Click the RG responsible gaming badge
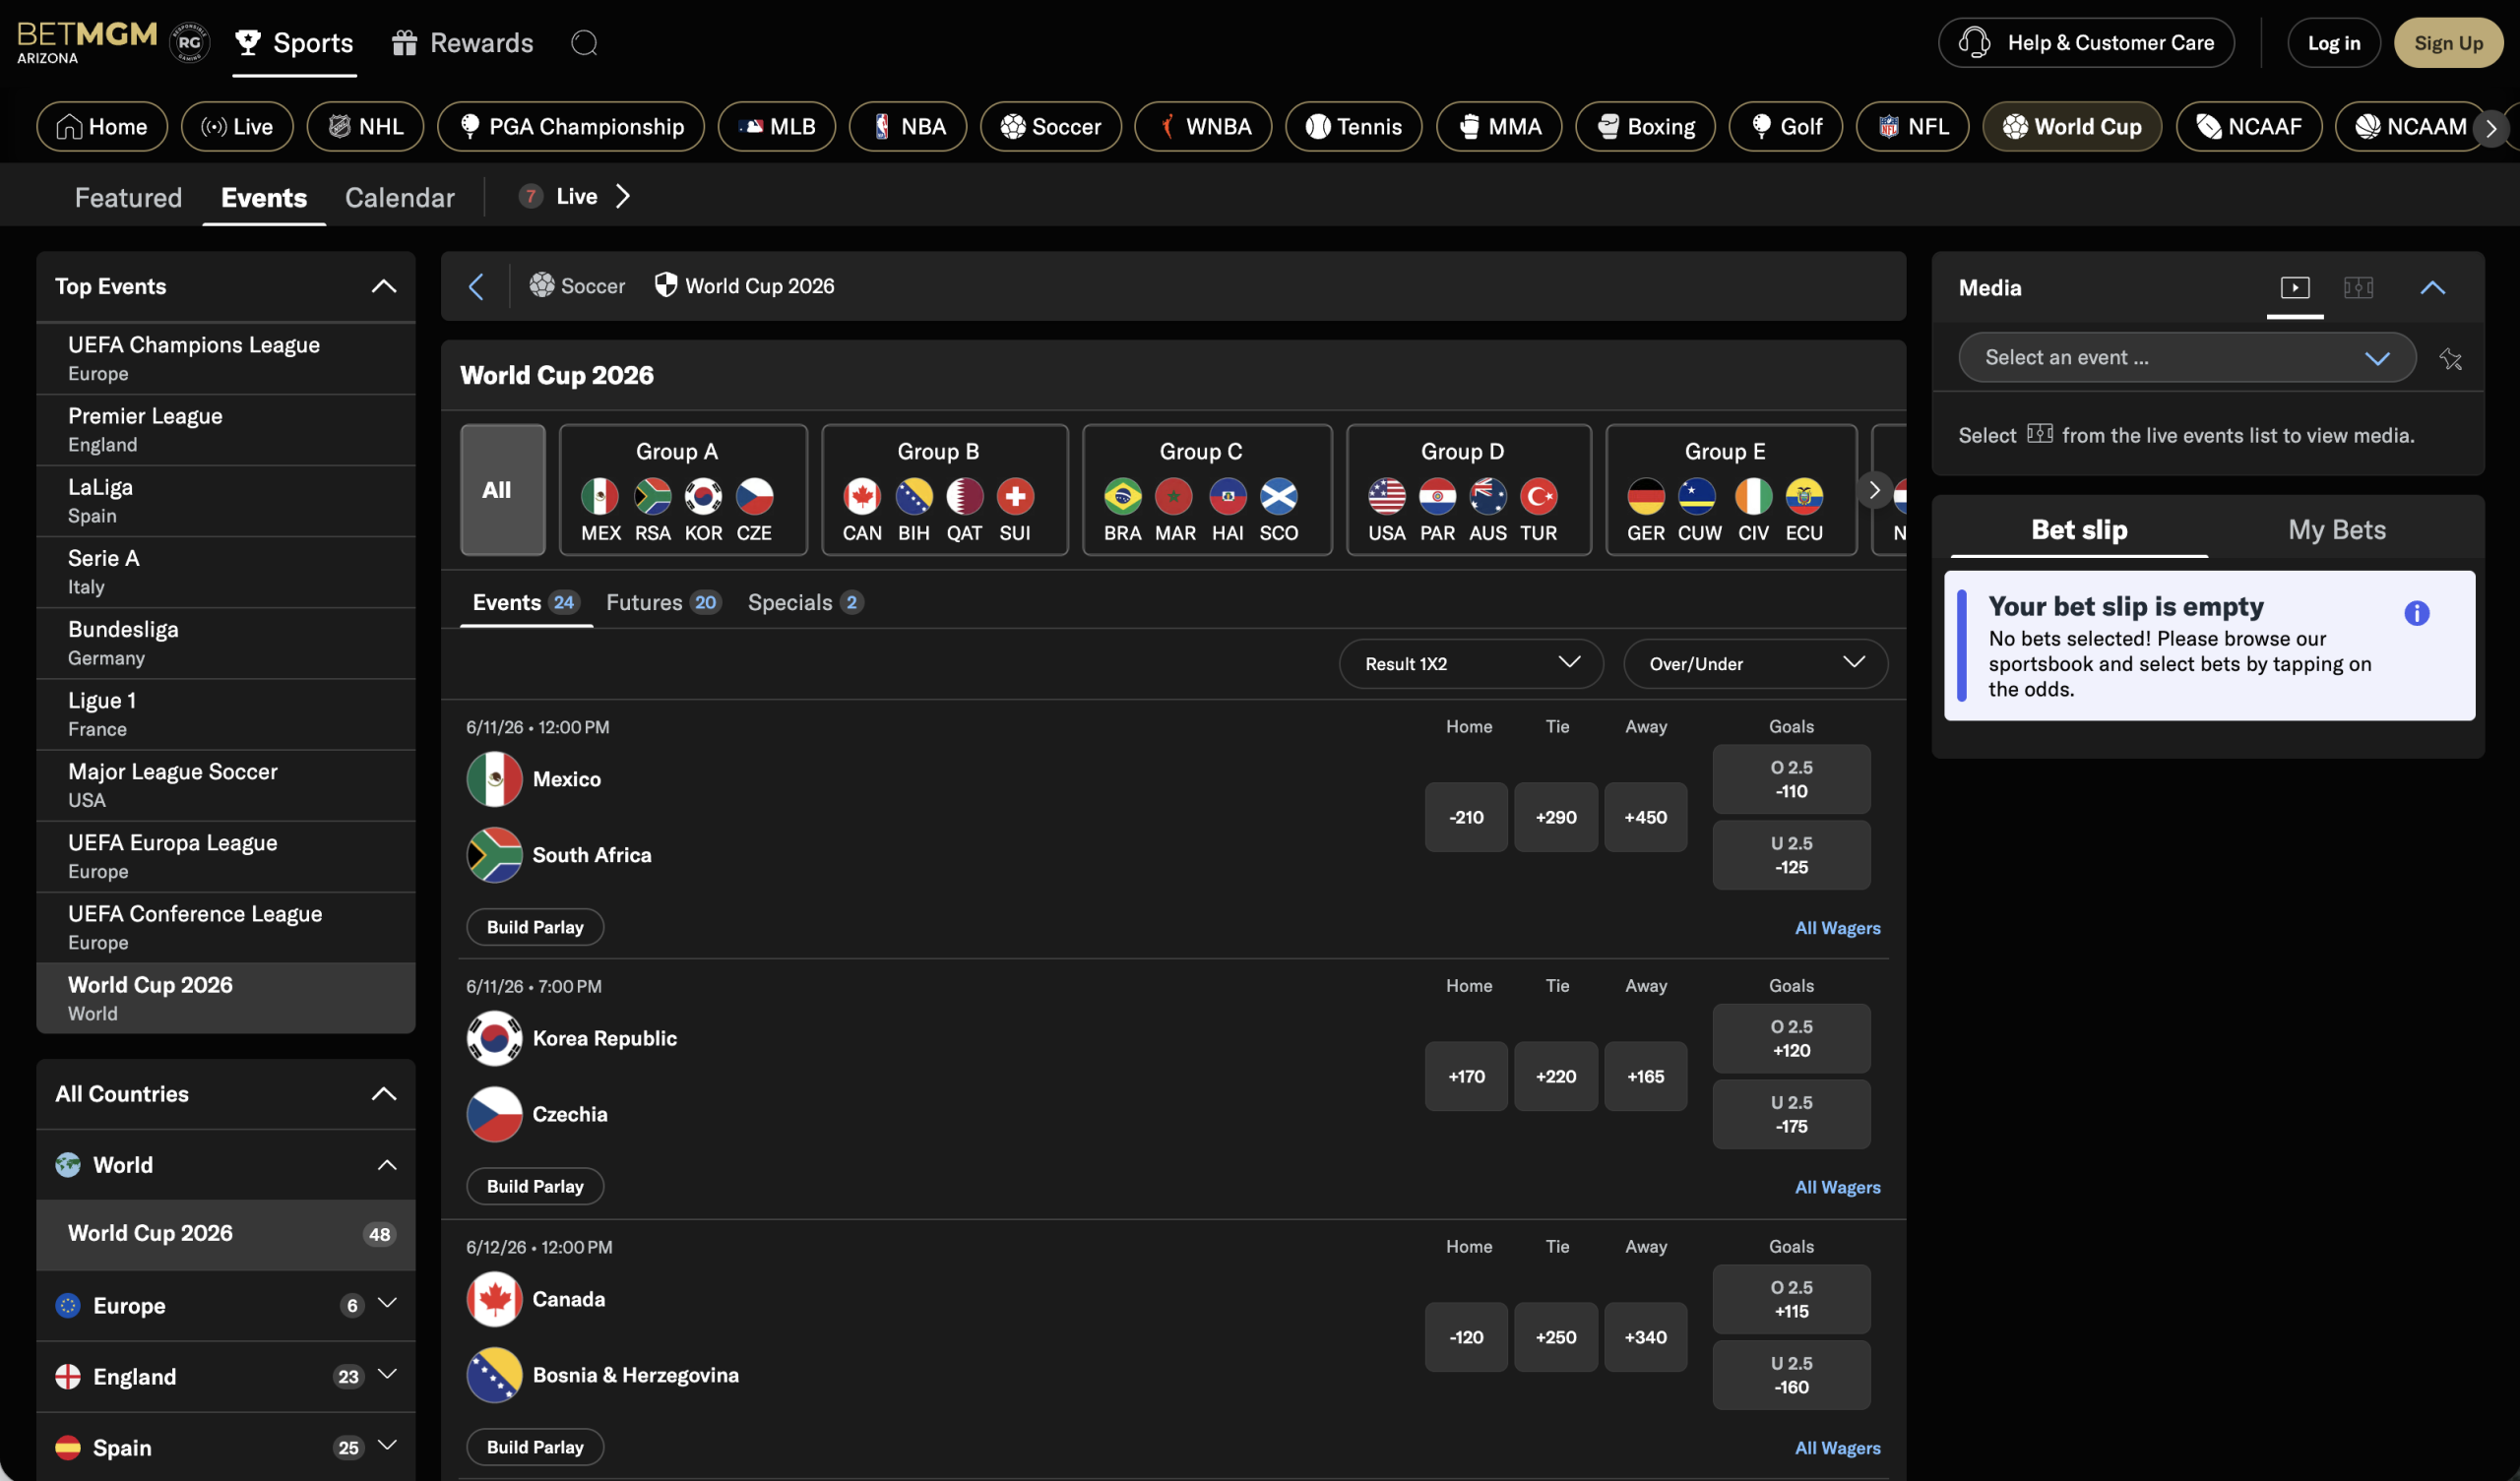The image size is (2520, 1481). tap(189, 43)
